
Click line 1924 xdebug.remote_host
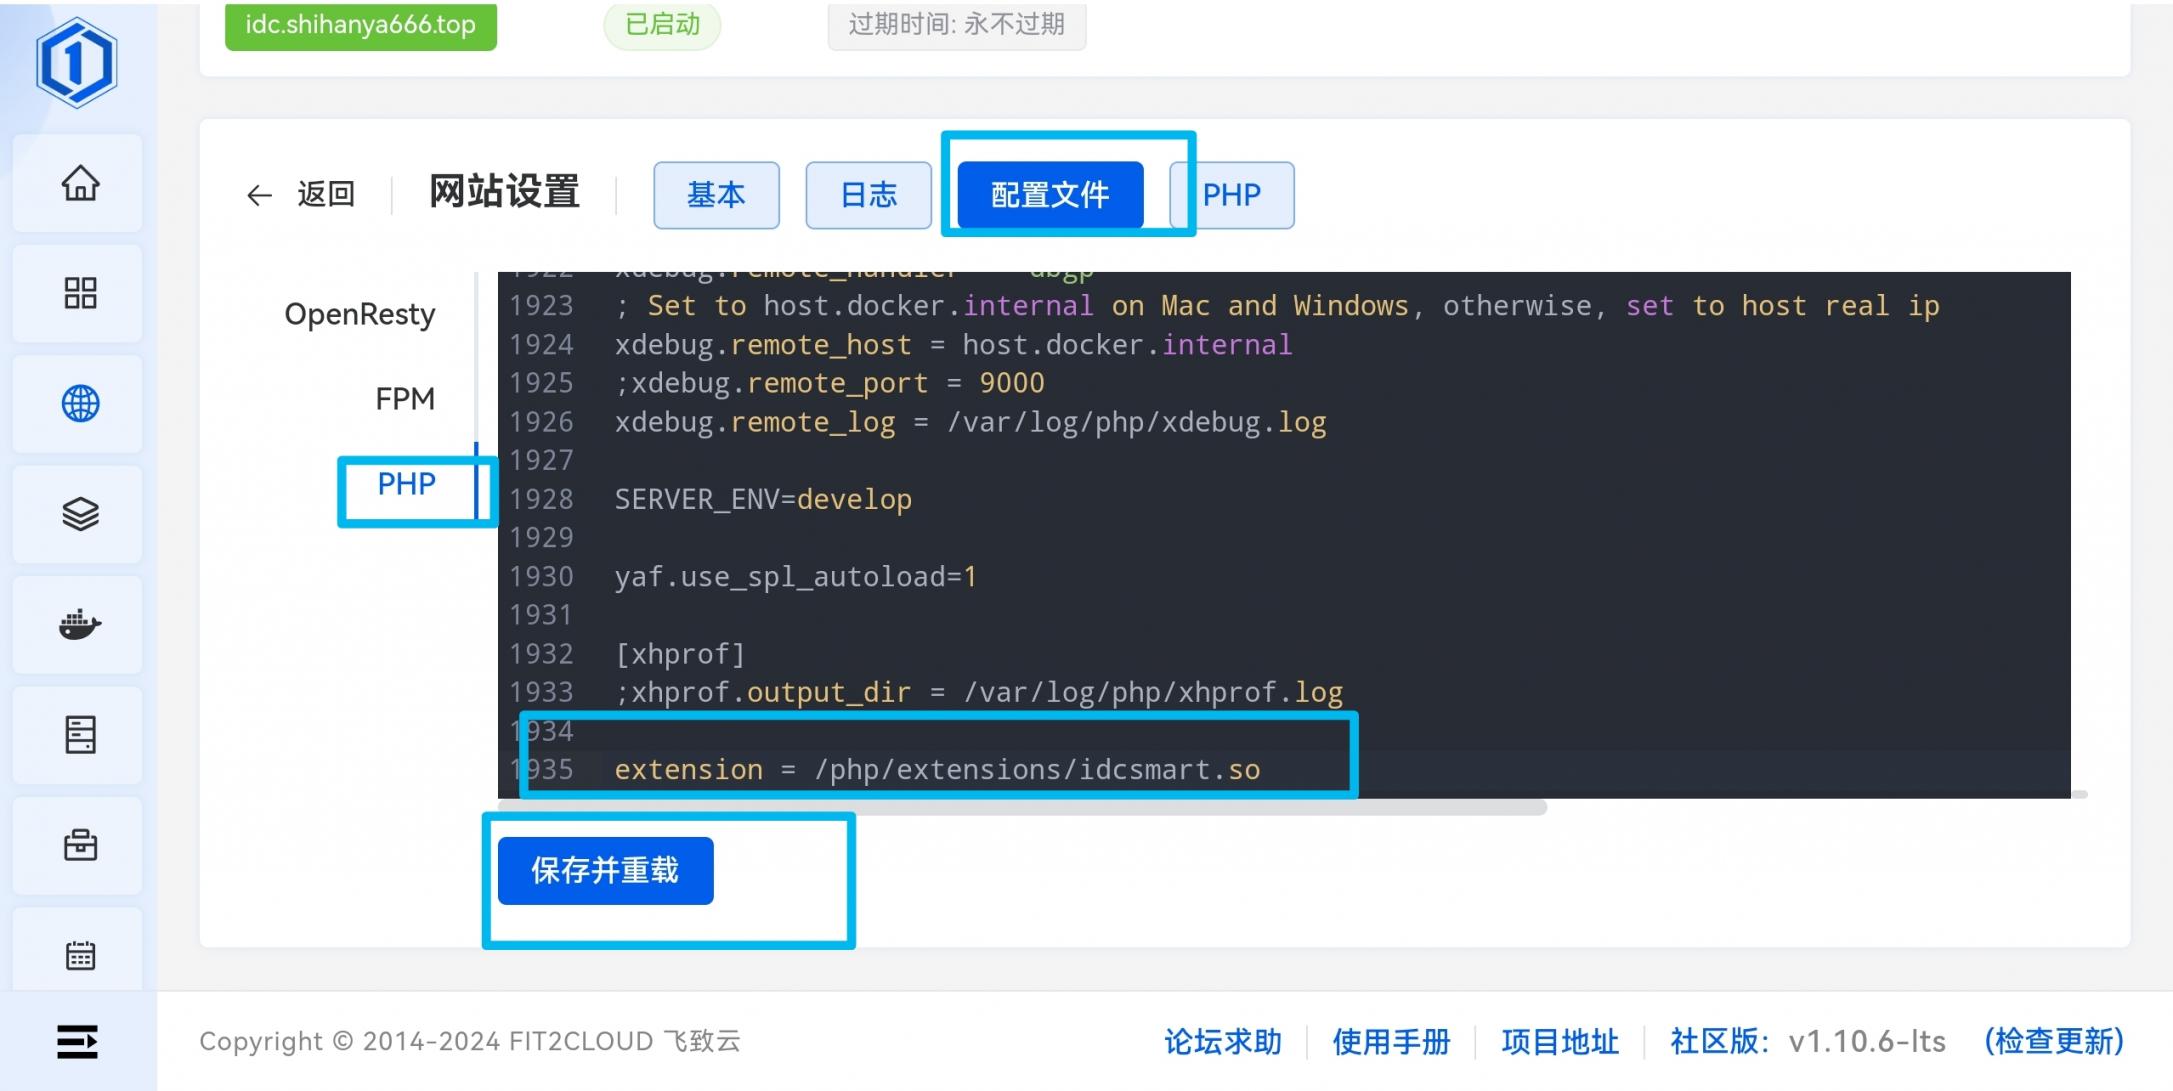pos(953,345)
